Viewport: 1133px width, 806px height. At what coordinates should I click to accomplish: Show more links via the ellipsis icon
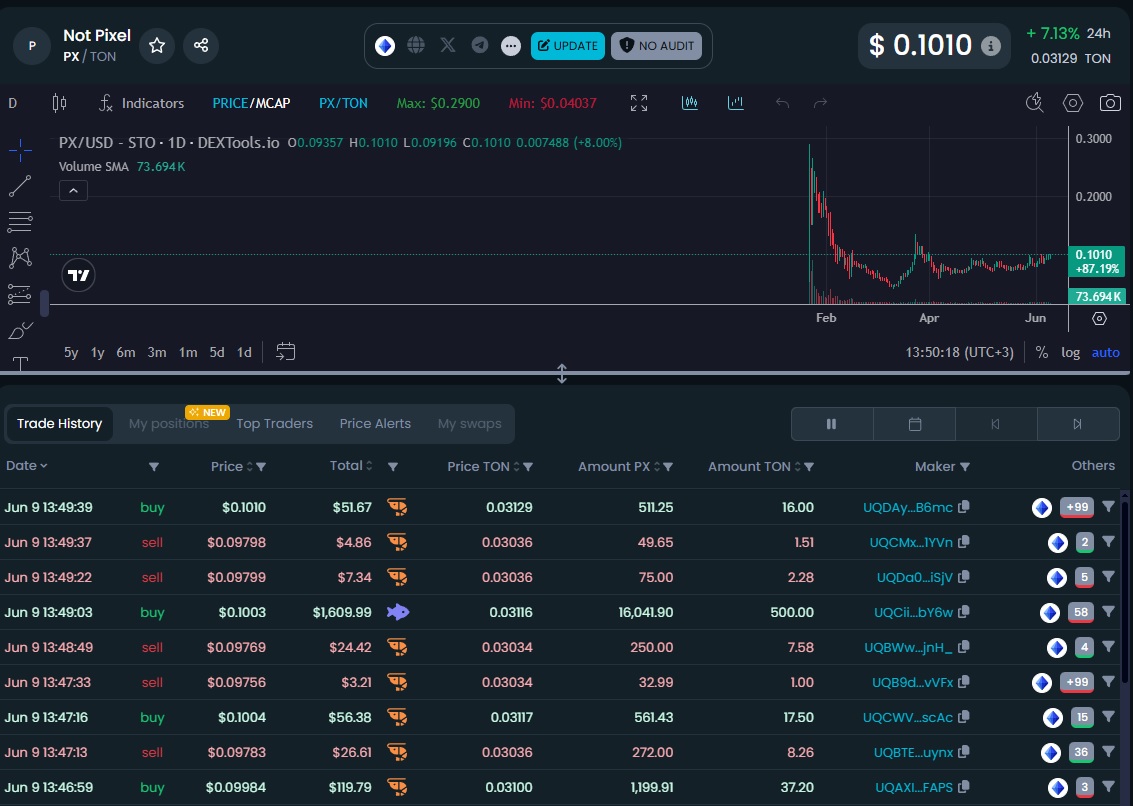click(x=511, y=46)
